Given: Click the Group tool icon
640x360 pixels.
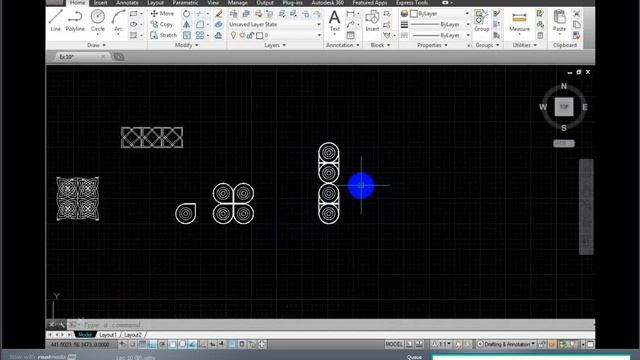Looking at the screenshot, I should (482, 21).
